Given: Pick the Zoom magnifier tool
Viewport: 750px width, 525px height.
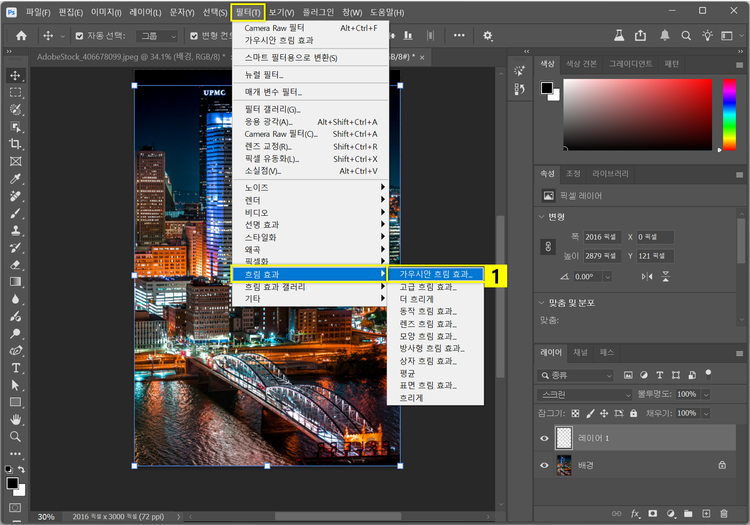Looking at the screenshot, I should (x=15, y=437).
